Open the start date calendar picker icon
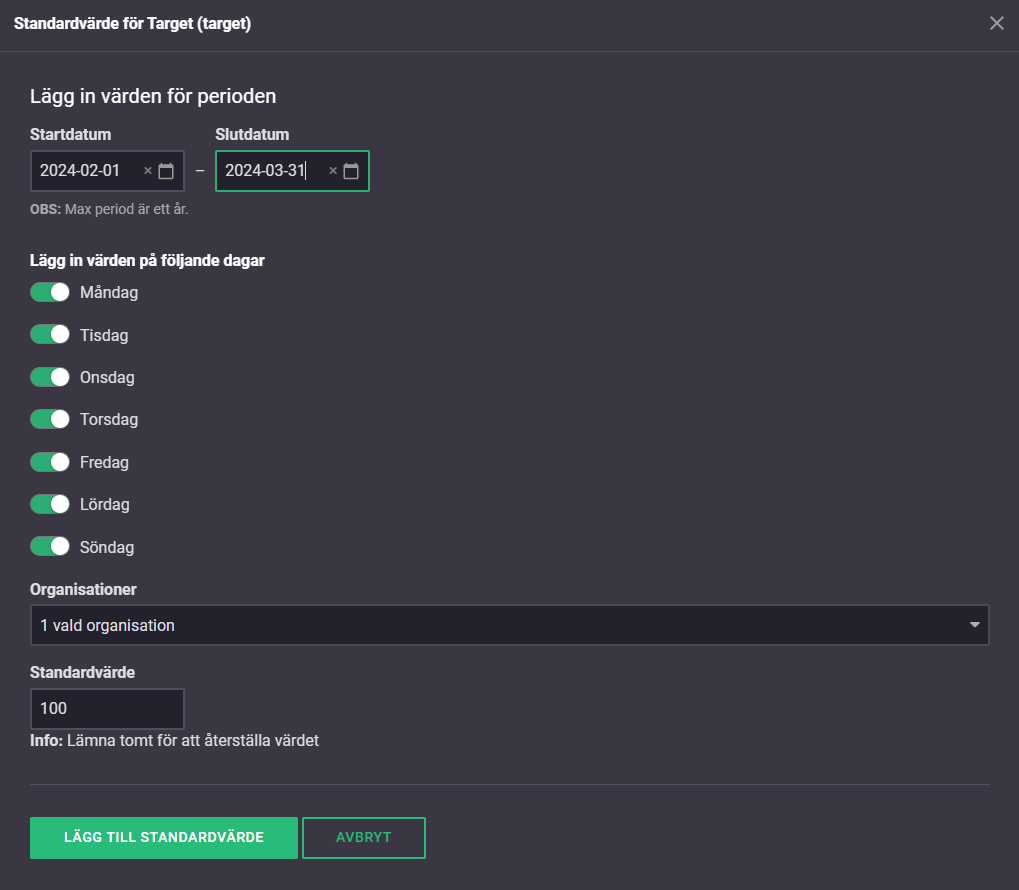1019x890 pixels. pyautogui.click(x=166, y=171)
